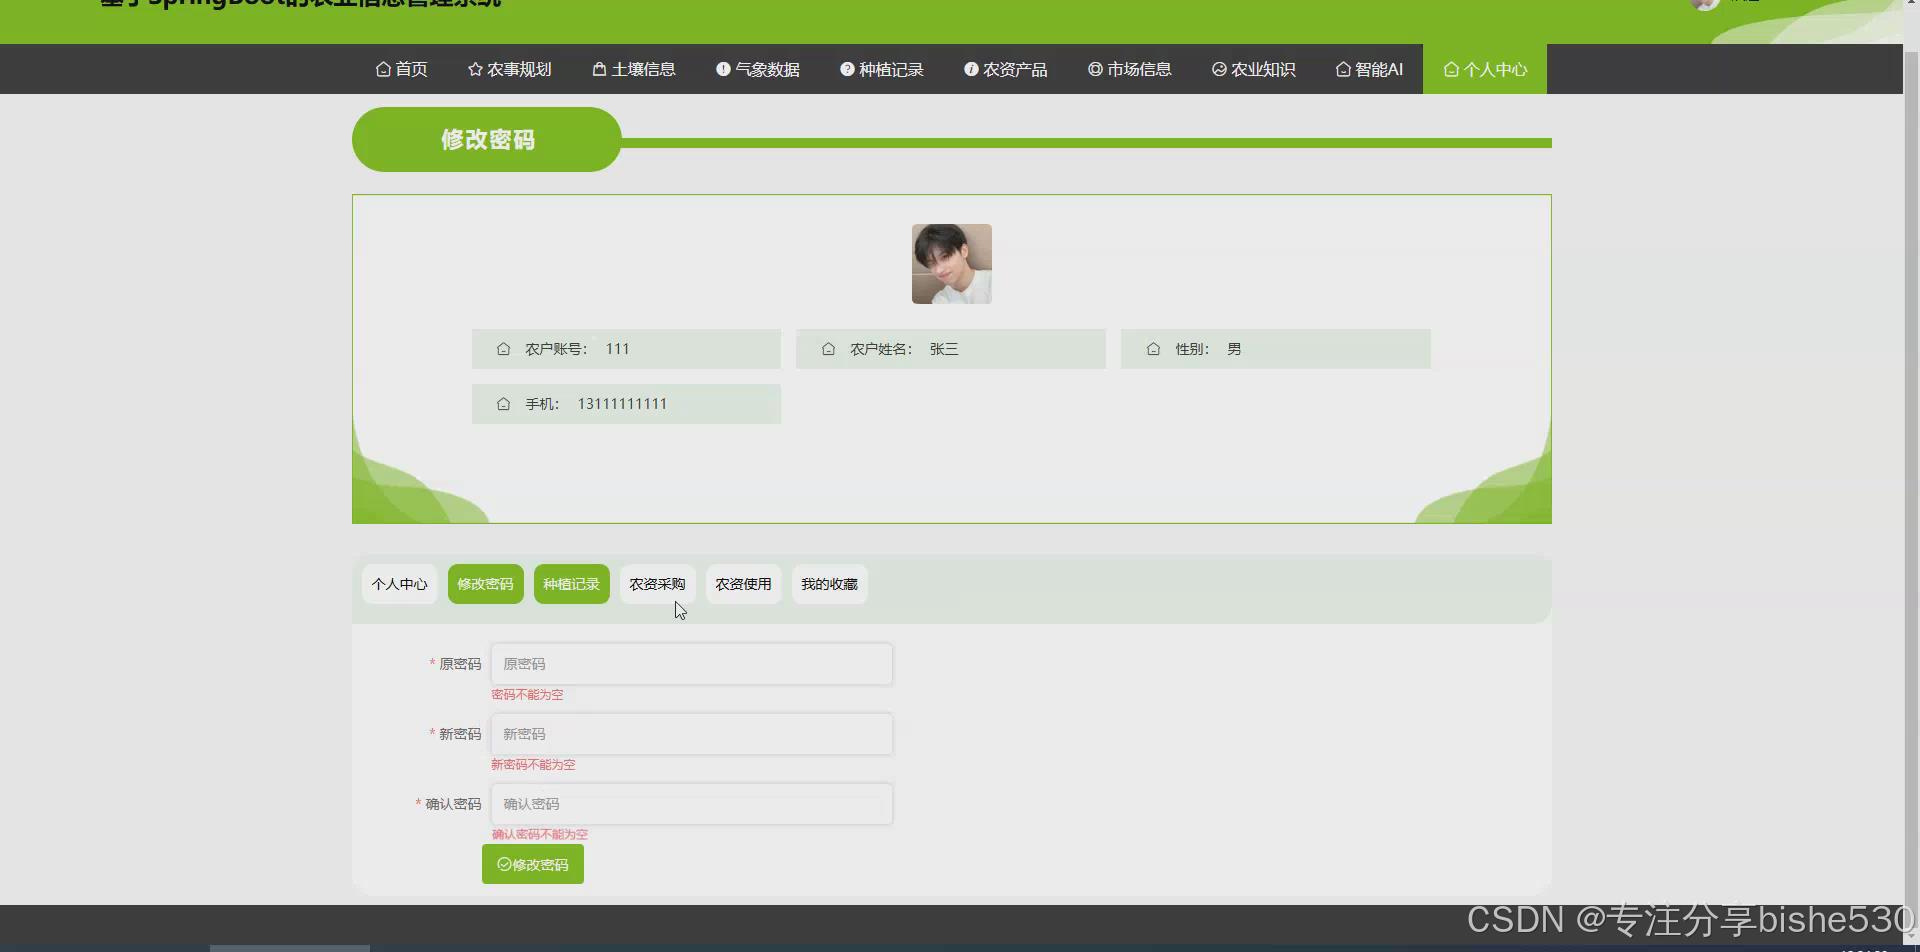The height and width of the screenshot is (952, 1920).
Task: Click the face icon next to 农业知识
Action: [1219, 69]
